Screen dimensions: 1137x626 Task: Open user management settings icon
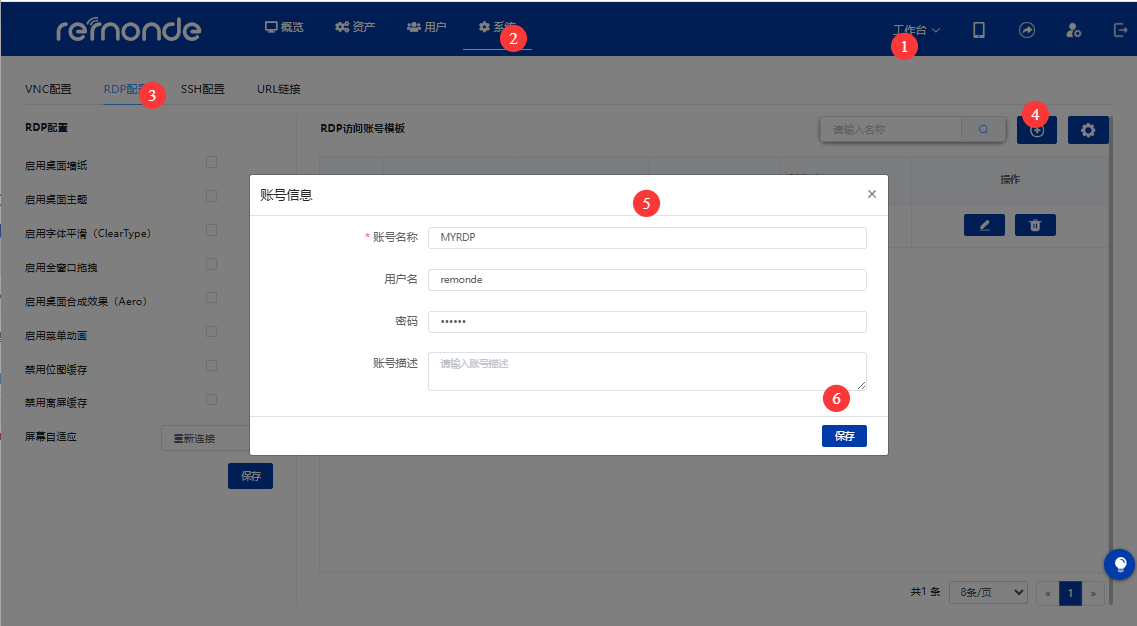1073,29
